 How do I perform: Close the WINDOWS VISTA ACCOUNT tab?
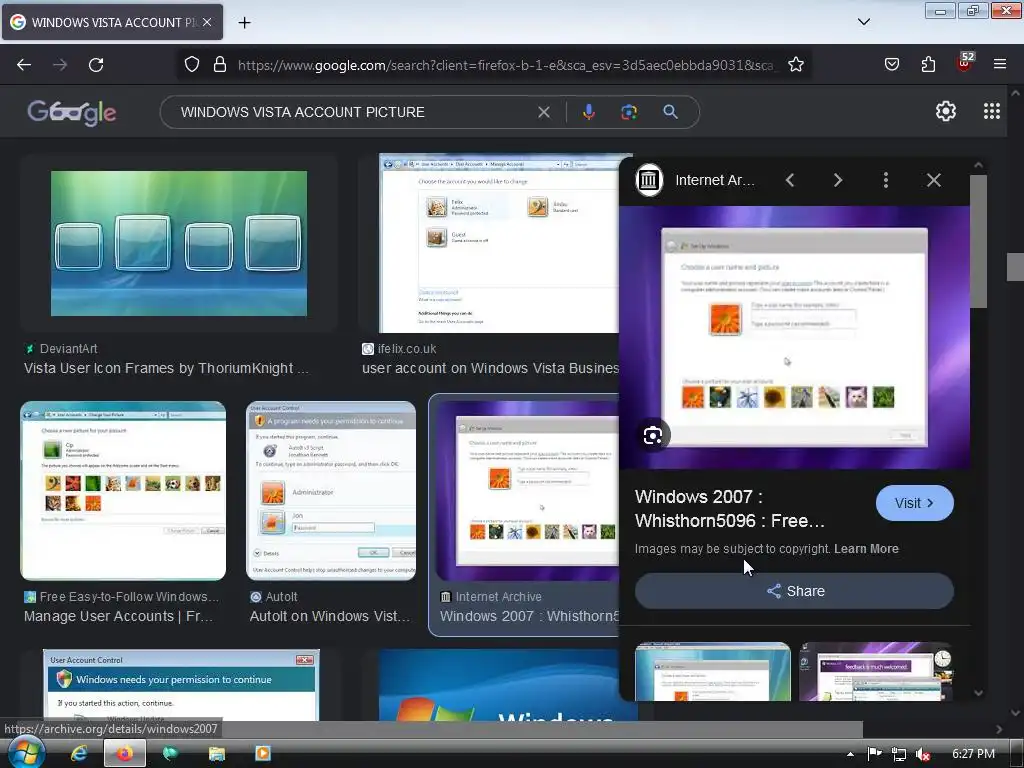click(x=207, y=22)
